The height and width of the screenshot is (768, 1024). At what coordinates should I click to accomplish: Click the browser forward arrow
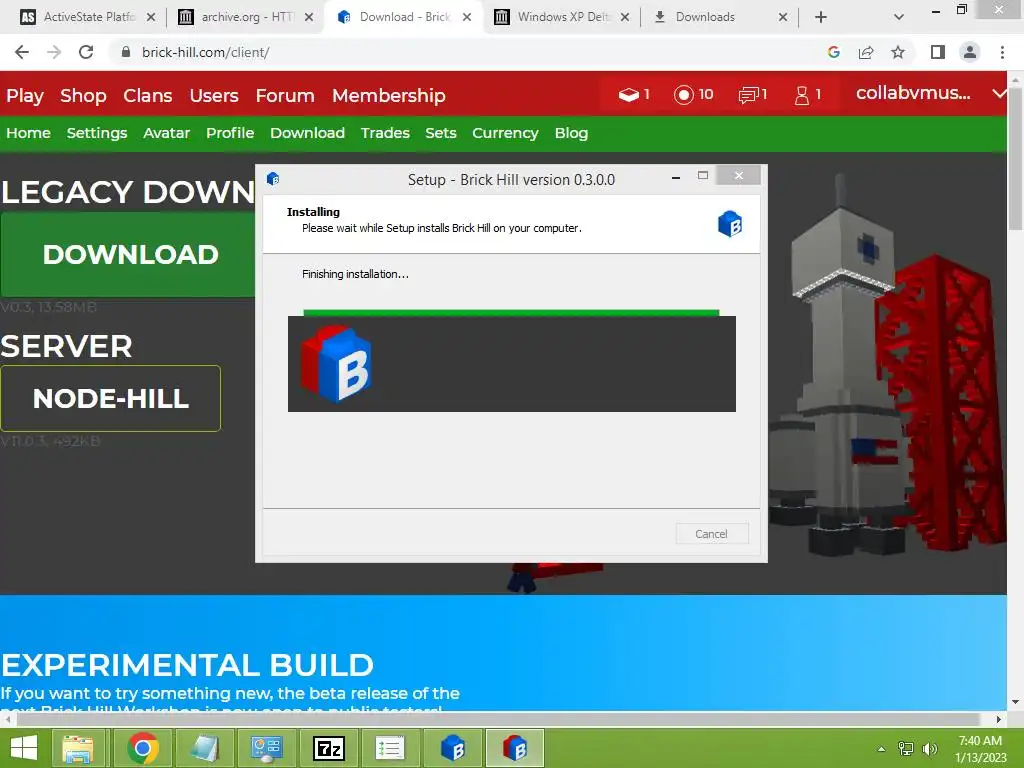coord(54,52)
